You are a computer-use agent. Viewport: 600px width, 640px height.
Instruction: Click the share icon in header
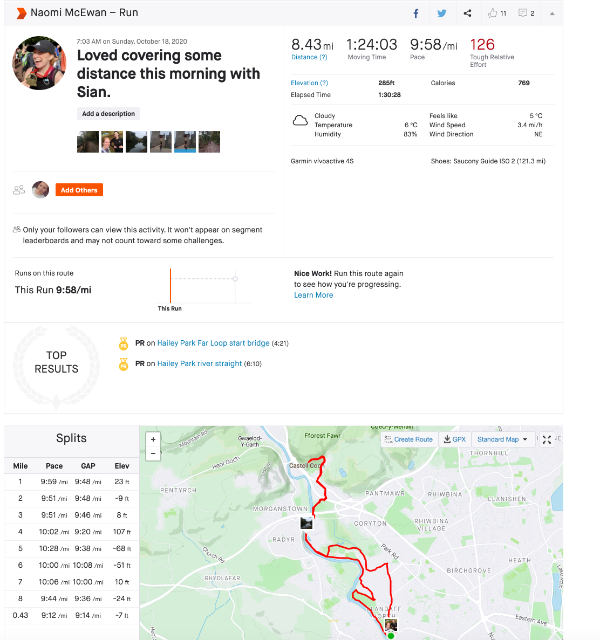coord(468,13)
